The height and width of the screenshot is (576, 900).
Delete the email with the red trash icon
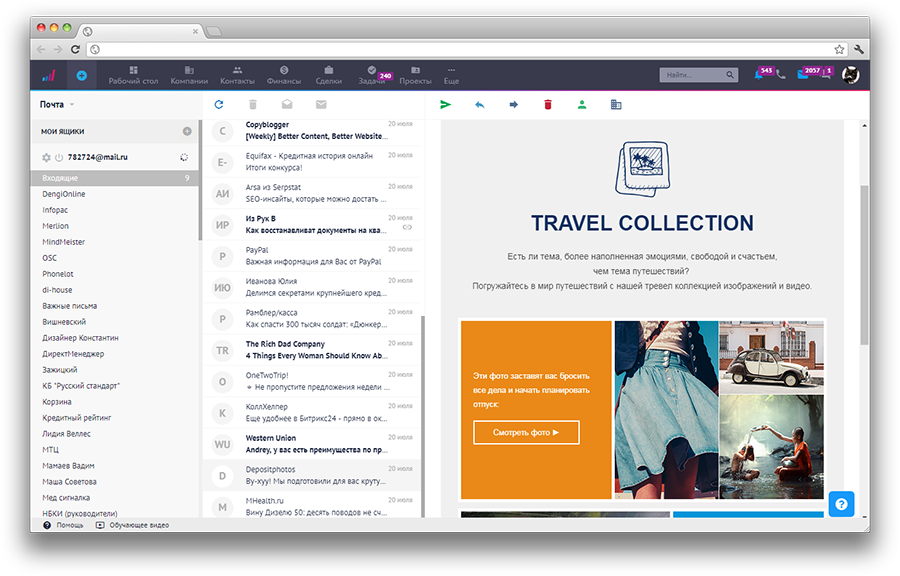pos(547,104)
